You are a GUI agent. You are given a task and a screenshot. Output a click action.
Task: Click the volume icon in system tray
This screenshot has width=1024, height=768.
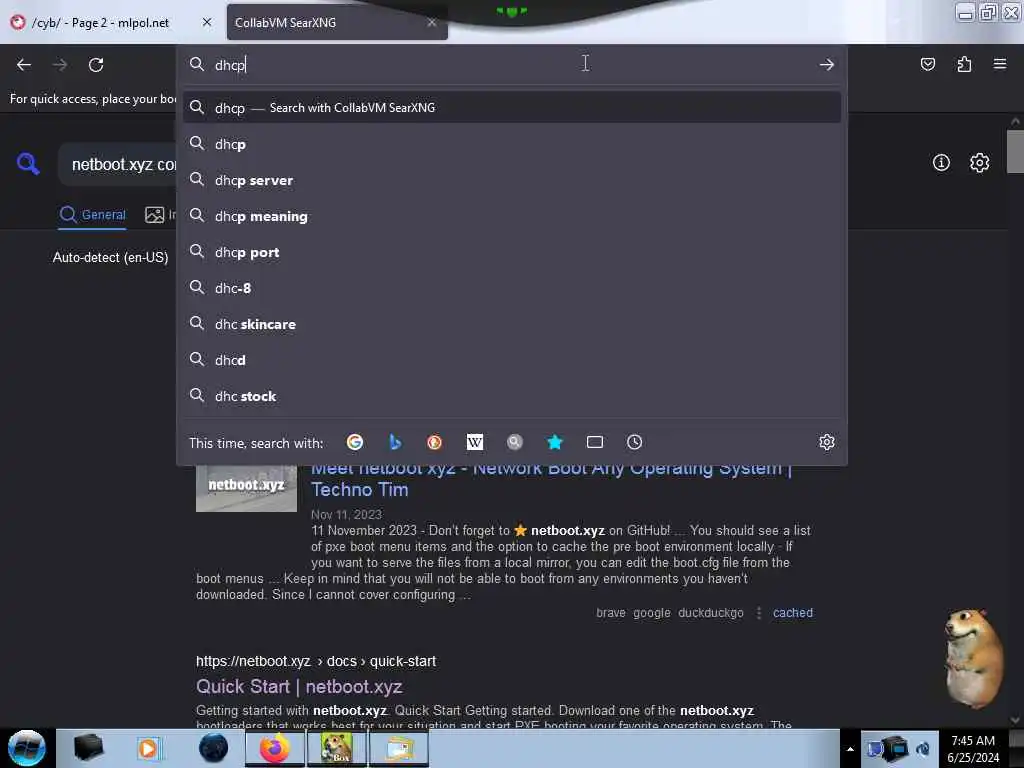923,749
